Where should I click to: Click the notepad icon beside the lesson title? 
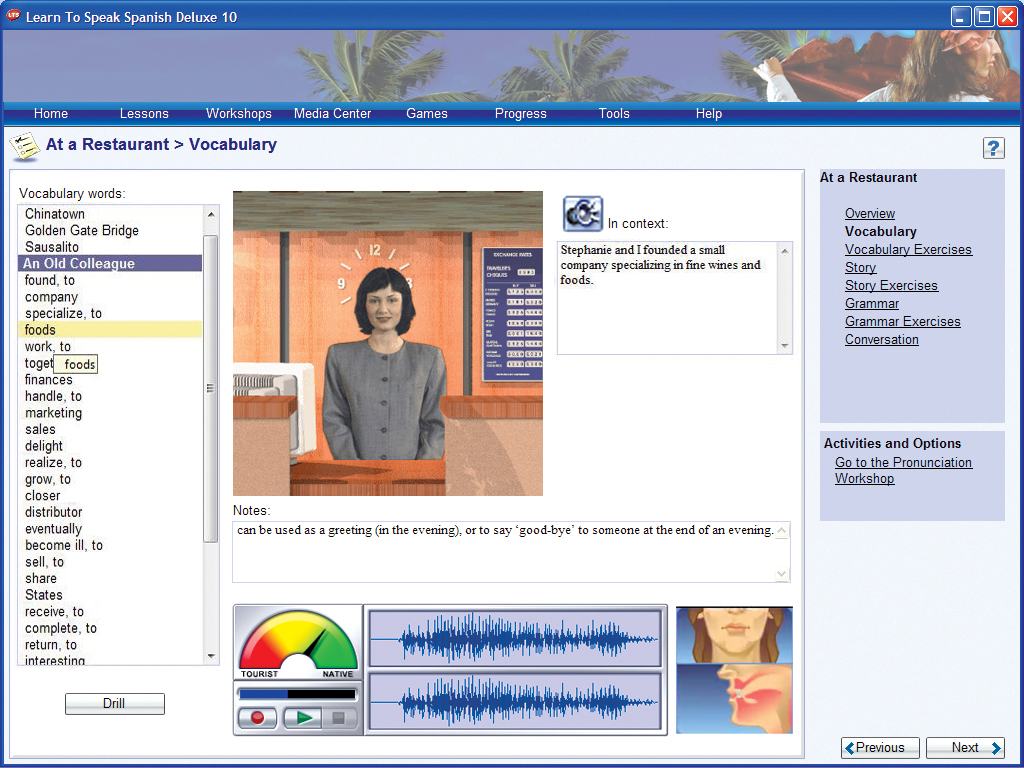24,146
